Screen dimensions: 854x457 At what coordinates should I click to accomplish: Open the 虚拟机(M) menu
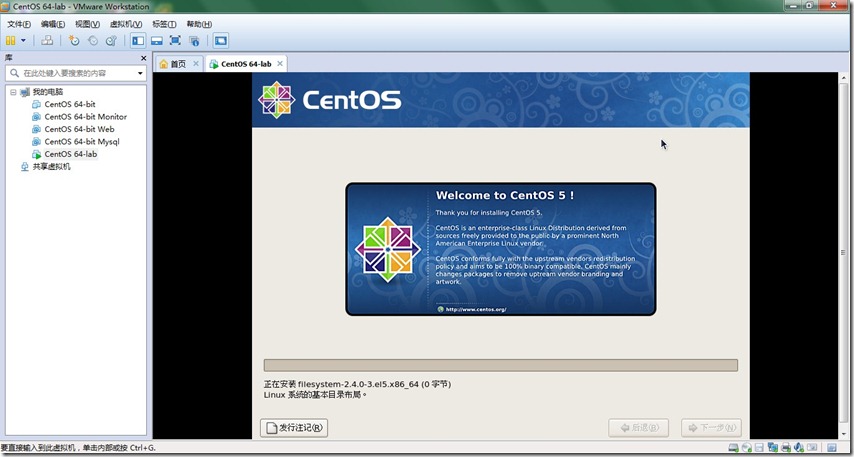pyautogui.click(x=126, y=24)
